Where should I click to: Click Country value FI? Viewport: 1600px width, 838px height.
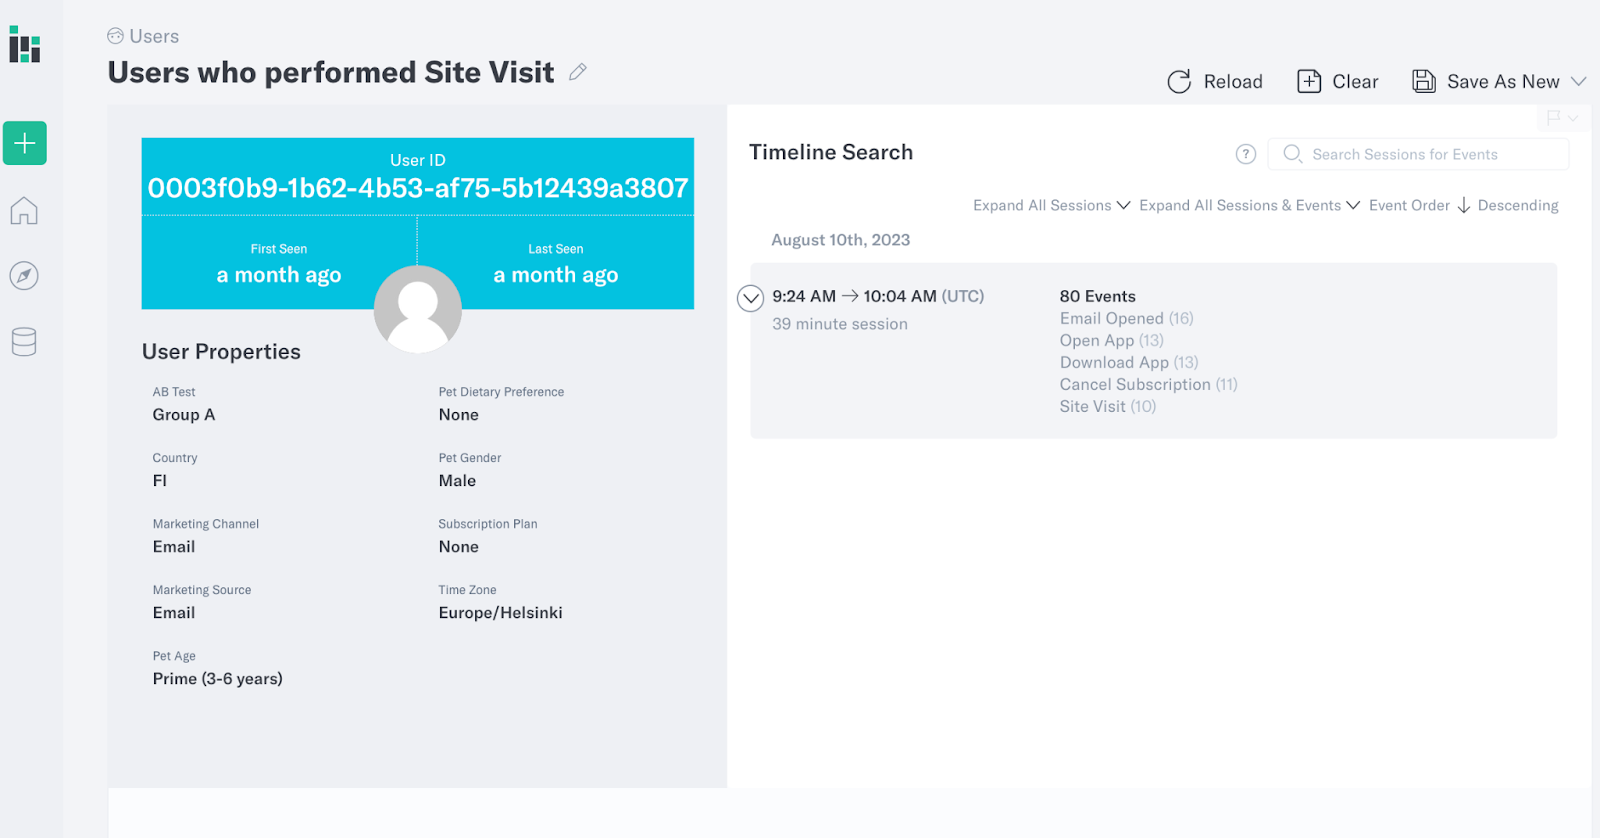pos(160,481)
